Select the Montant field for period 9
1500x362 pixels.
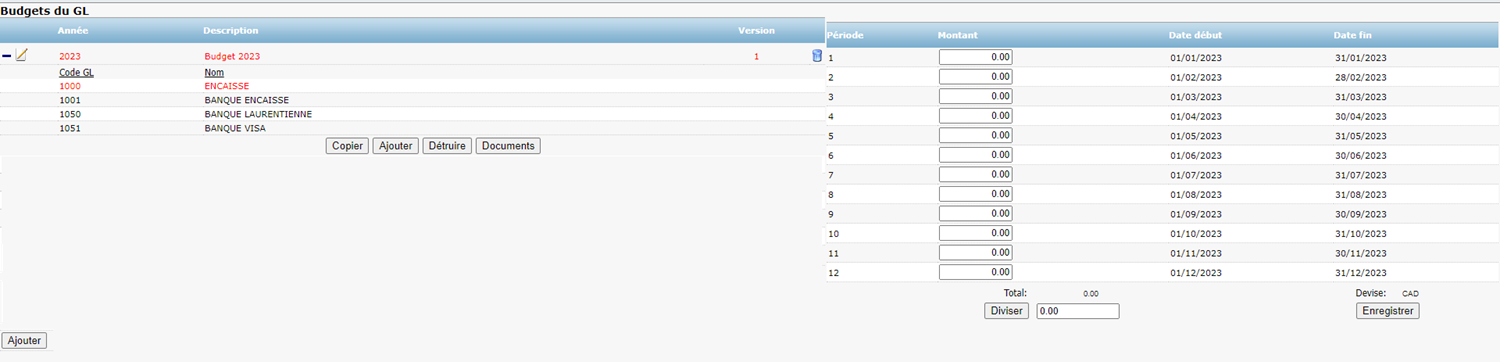pyautogui.click(x=976, y=213)
